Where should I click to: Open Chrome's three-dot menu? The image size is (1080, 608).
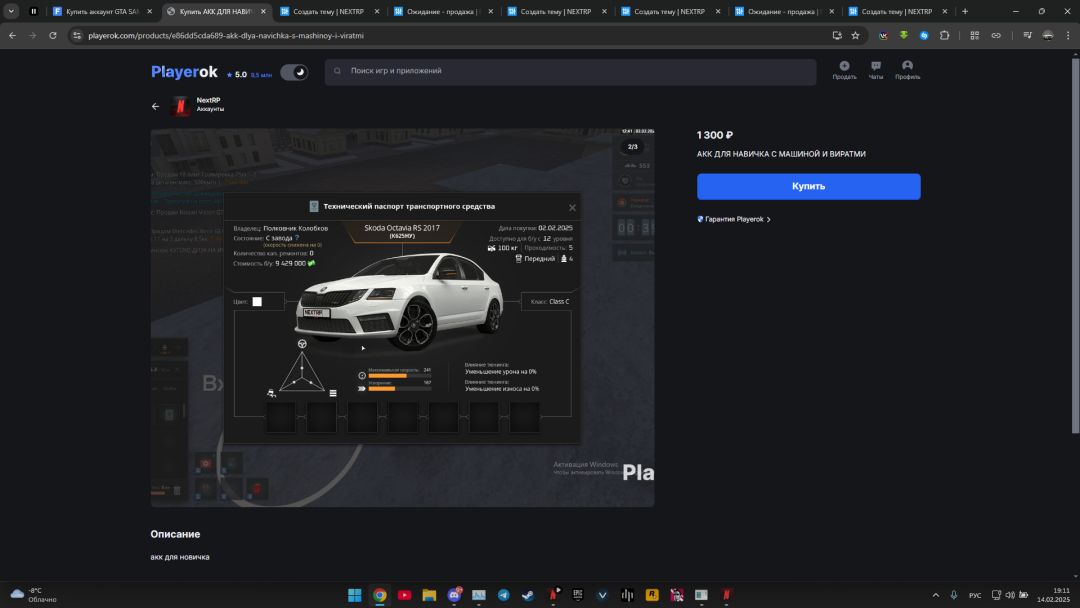[1068, 35]
